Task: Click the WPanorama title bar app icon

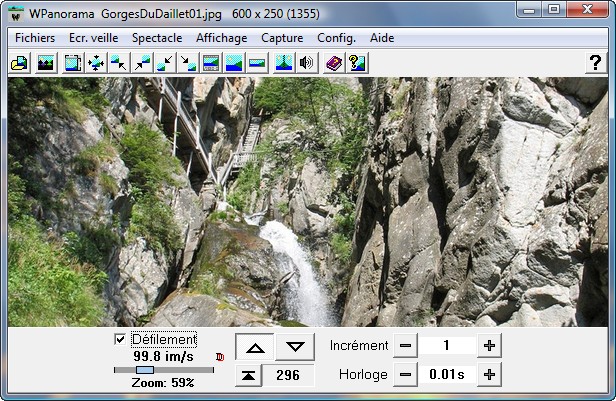Action: [x=16, y=15]
